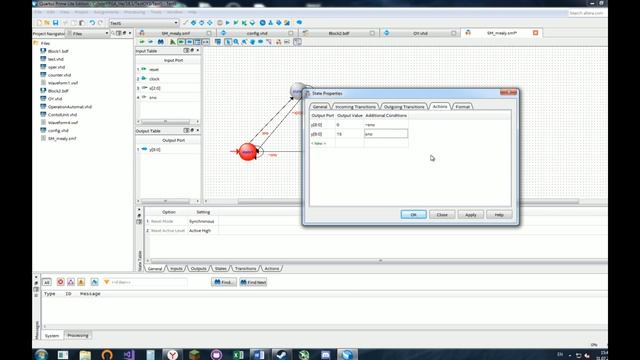Switch to the Transitions tab in State Table

[x=245, y=269]
